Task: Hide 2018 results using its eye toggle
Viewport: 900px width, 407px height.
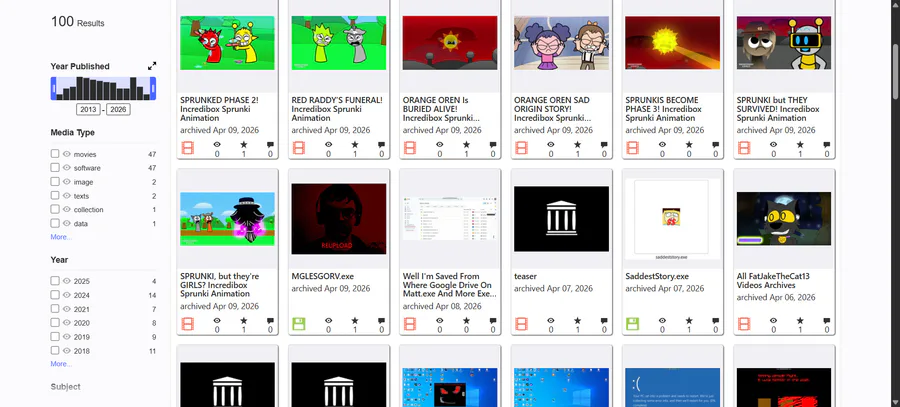Action: [x=67, y=350]
